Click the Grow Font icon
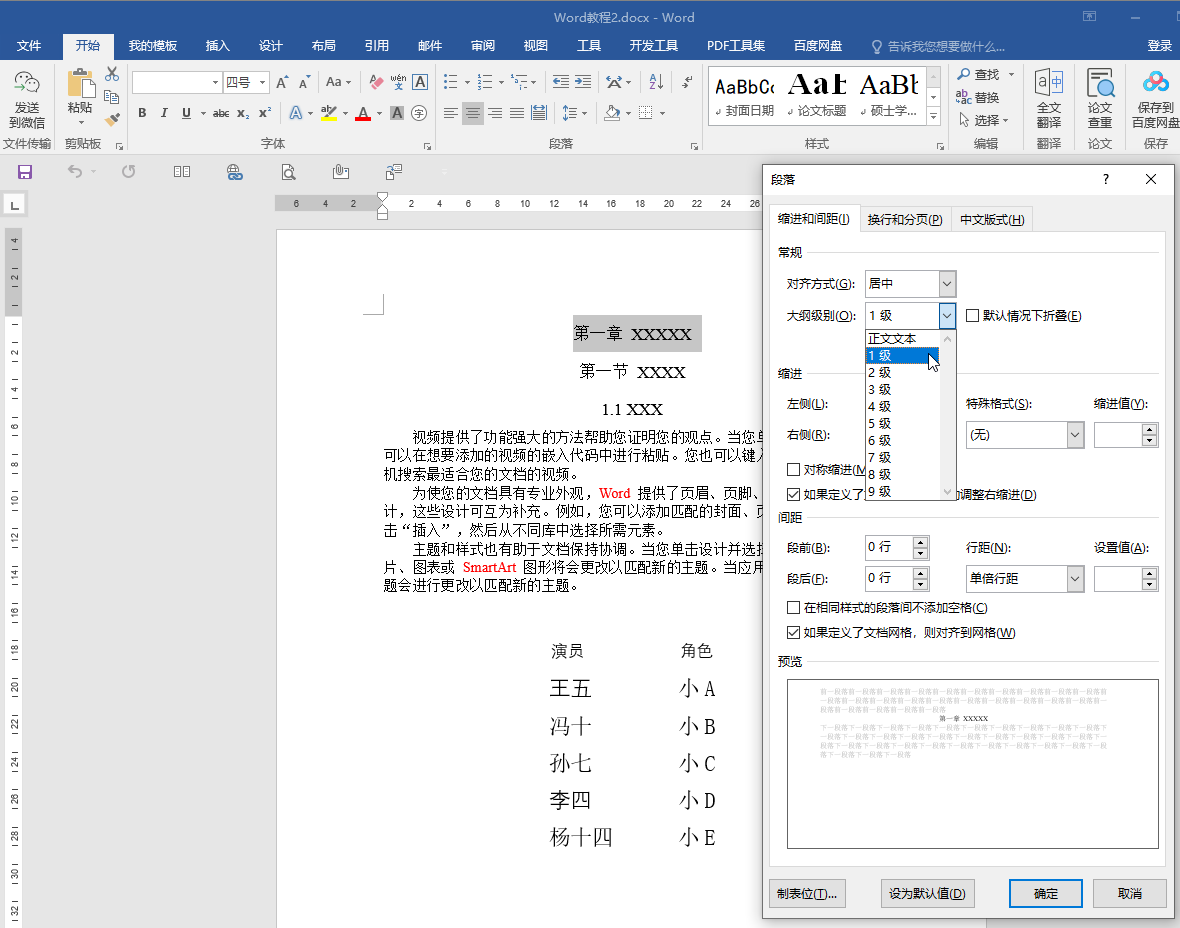Screen dimensions: 1180x928 coord(281,82)
